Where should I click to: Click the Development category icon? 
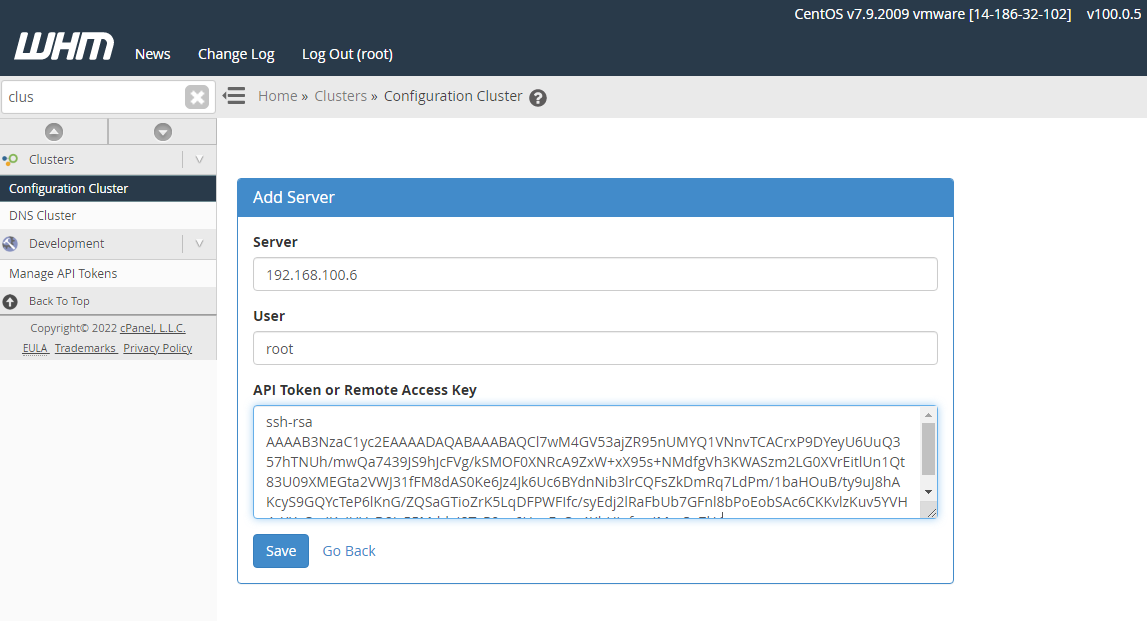click(x=11, y=244)
